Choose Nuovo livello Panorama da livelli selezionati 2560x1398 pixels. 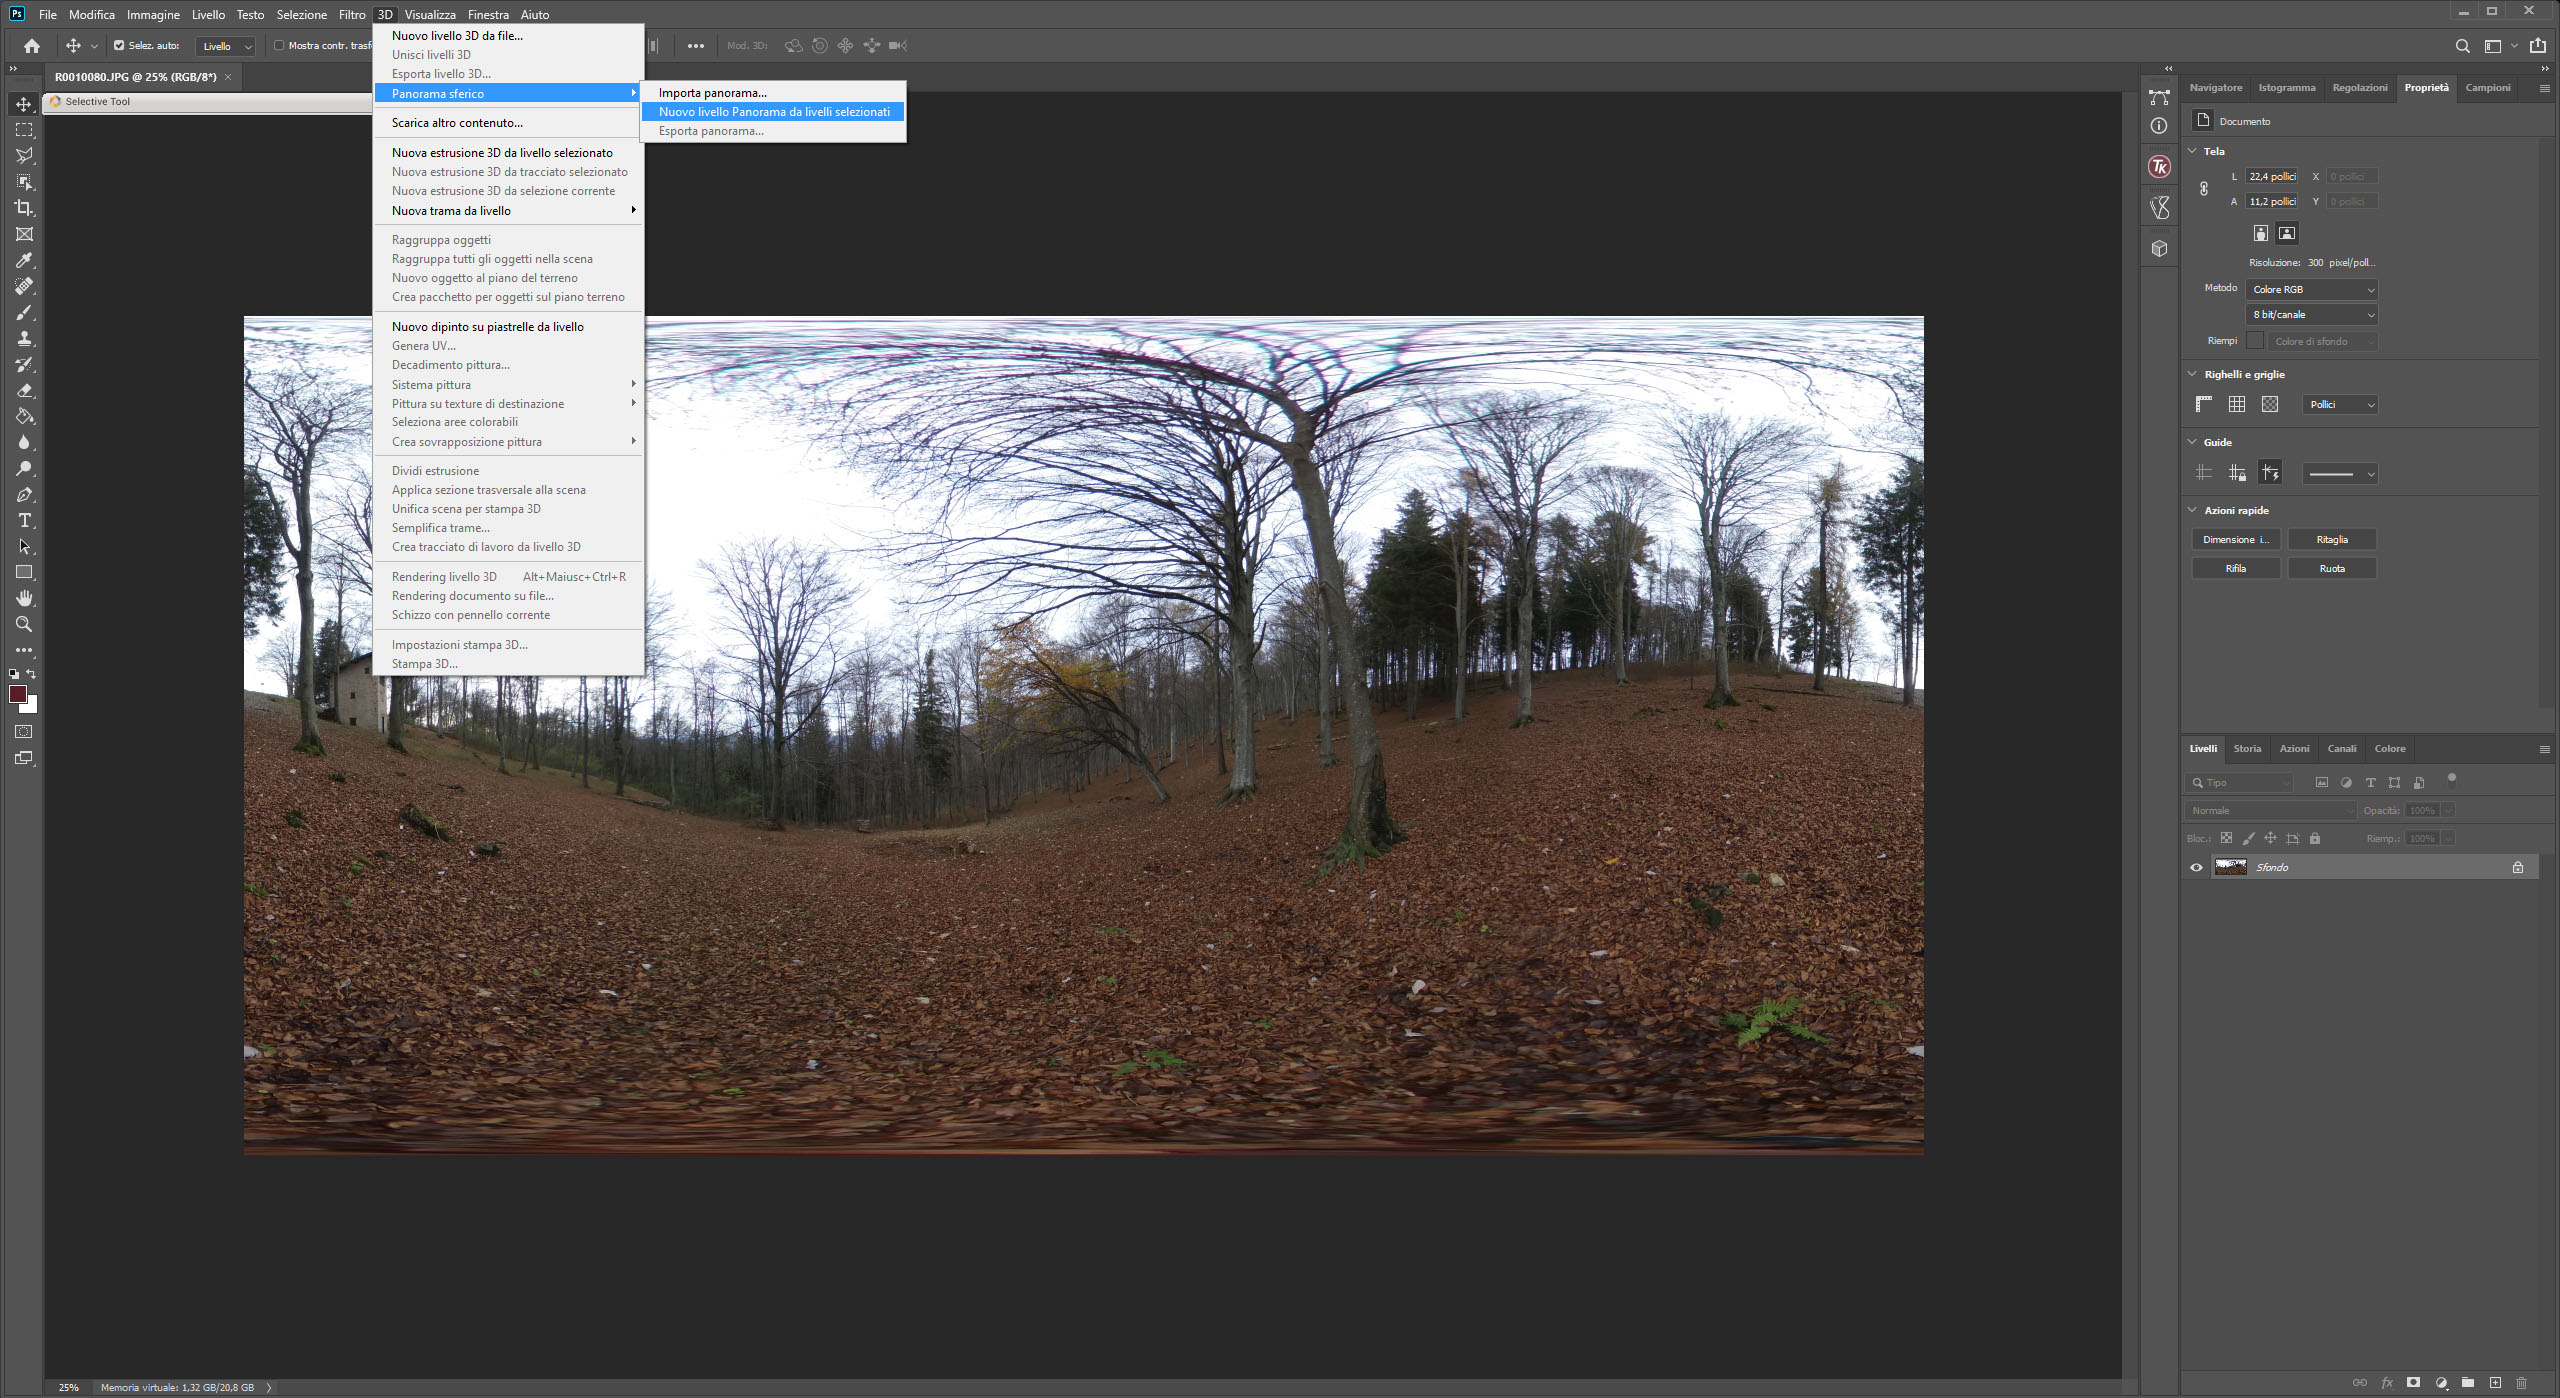click(x=773, y=112)
